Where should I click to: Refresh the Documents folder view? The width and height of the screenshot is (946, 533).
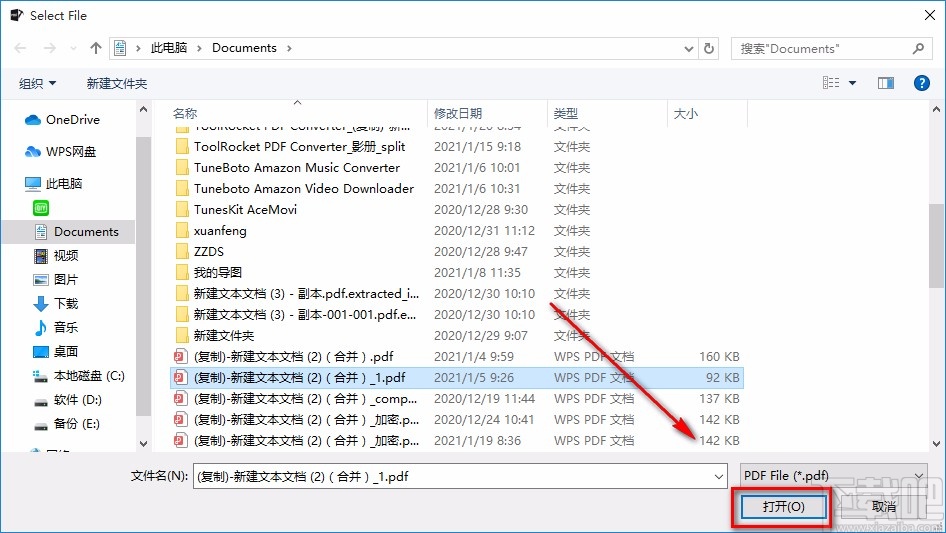710,48
